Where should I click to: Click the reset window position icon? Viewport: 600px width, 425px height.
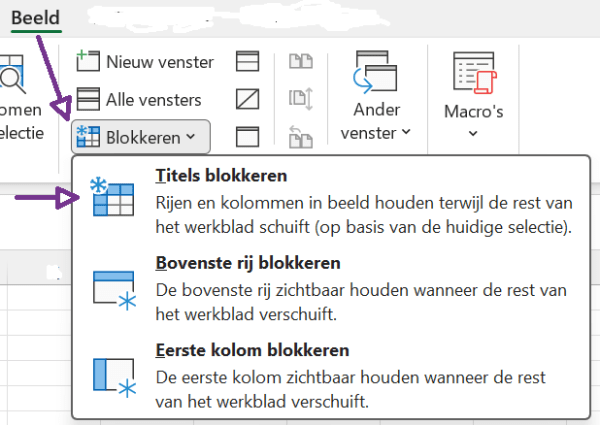point(301,137)
